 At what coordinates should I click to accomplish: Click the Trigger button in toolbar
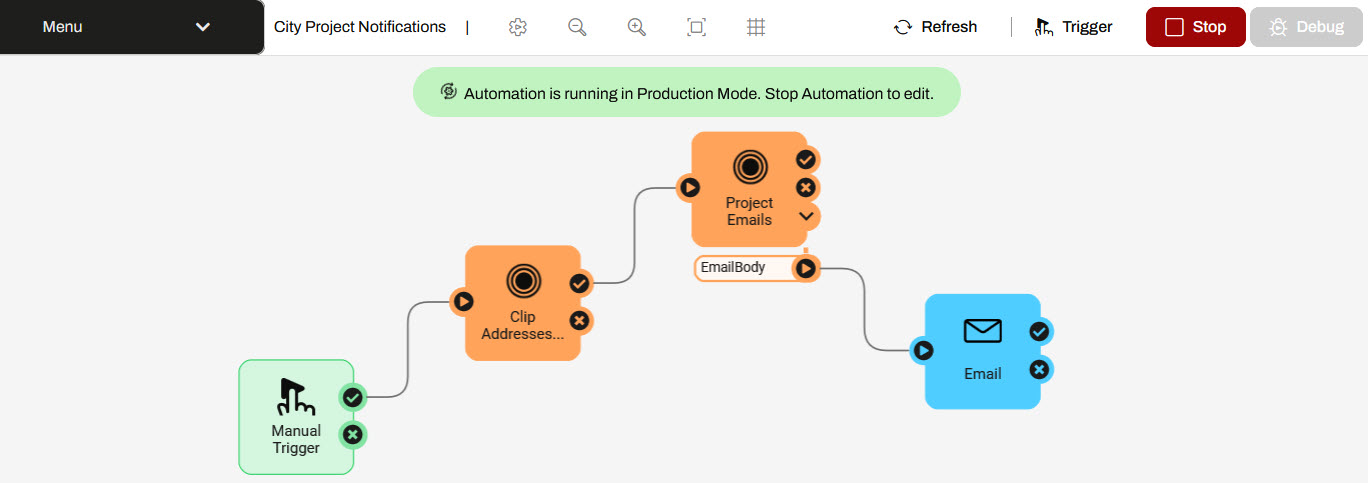tap(1074, 27)
